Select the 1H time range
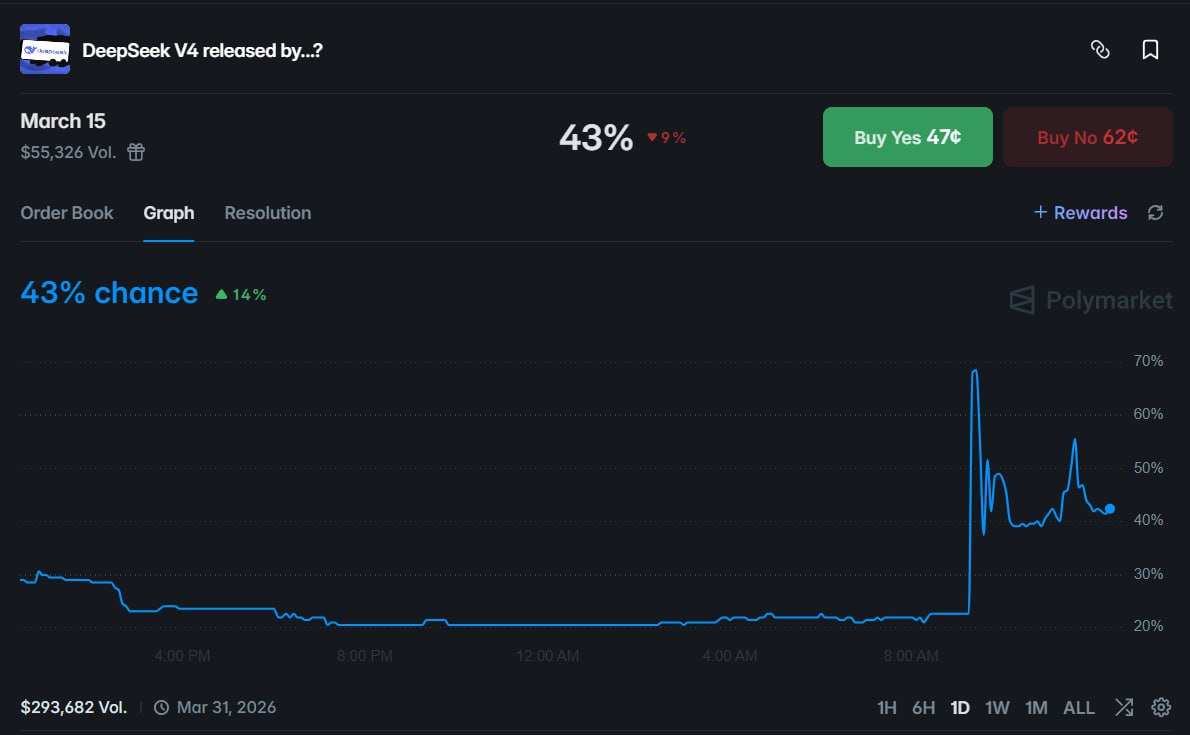The height and width of the screenshot is (735, 1190). (886, 707)
